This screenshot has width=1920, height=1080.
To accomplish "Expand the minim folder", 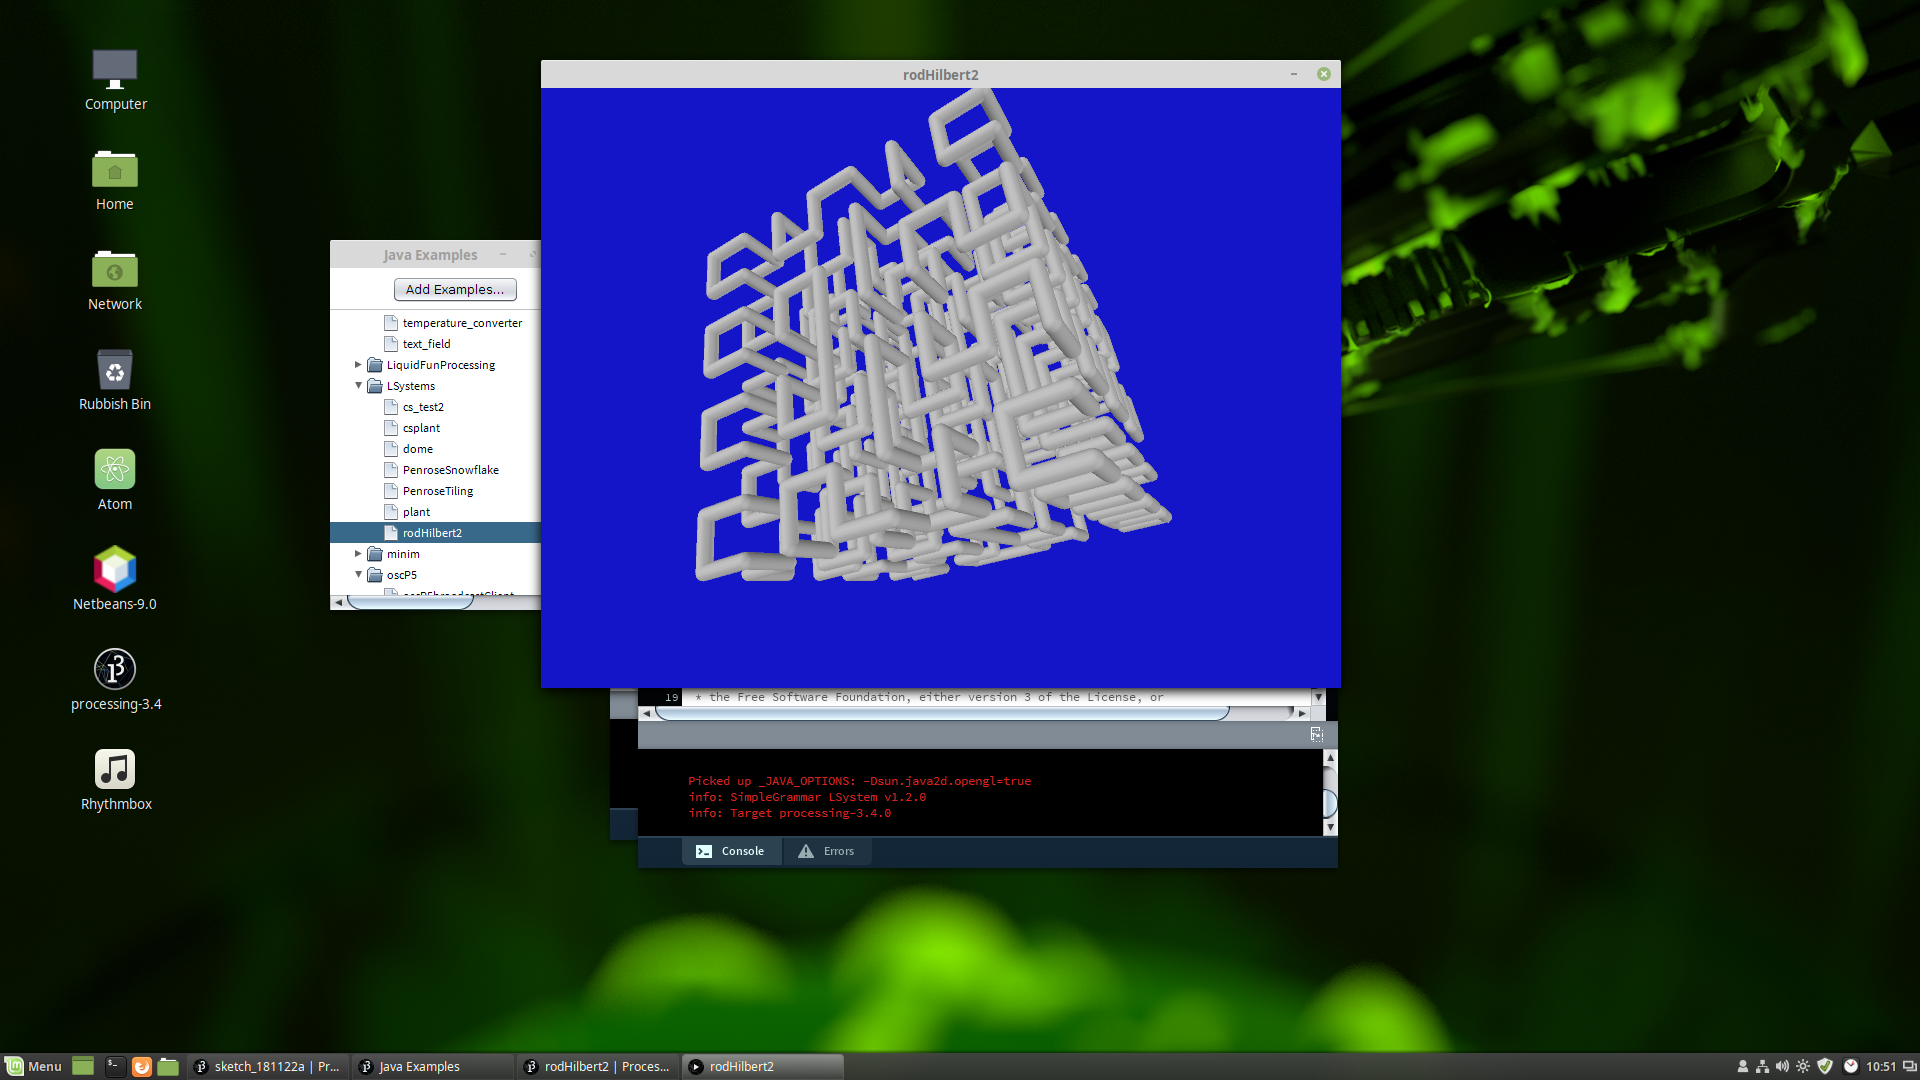I will (x=358, y=553).
